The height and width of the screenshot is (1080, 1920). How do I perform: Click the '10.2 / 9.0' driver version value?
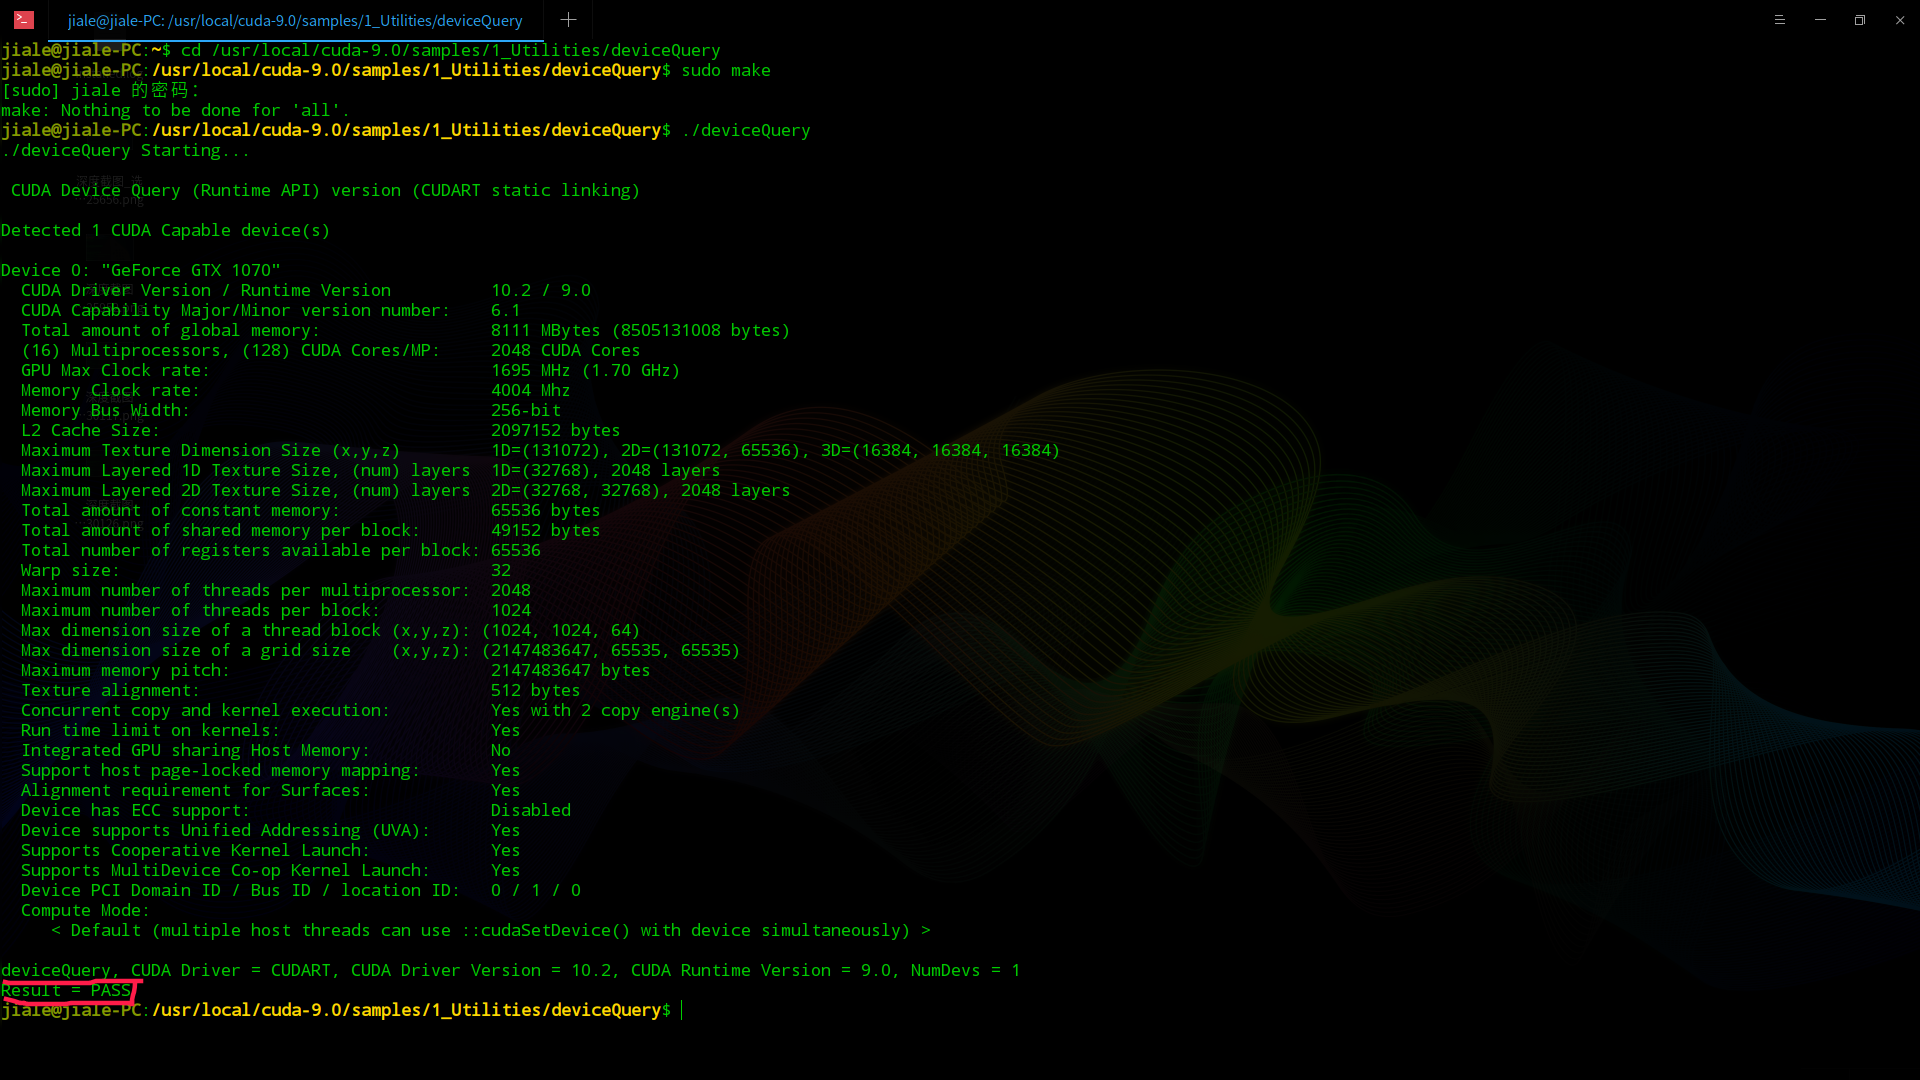(541, 290)
